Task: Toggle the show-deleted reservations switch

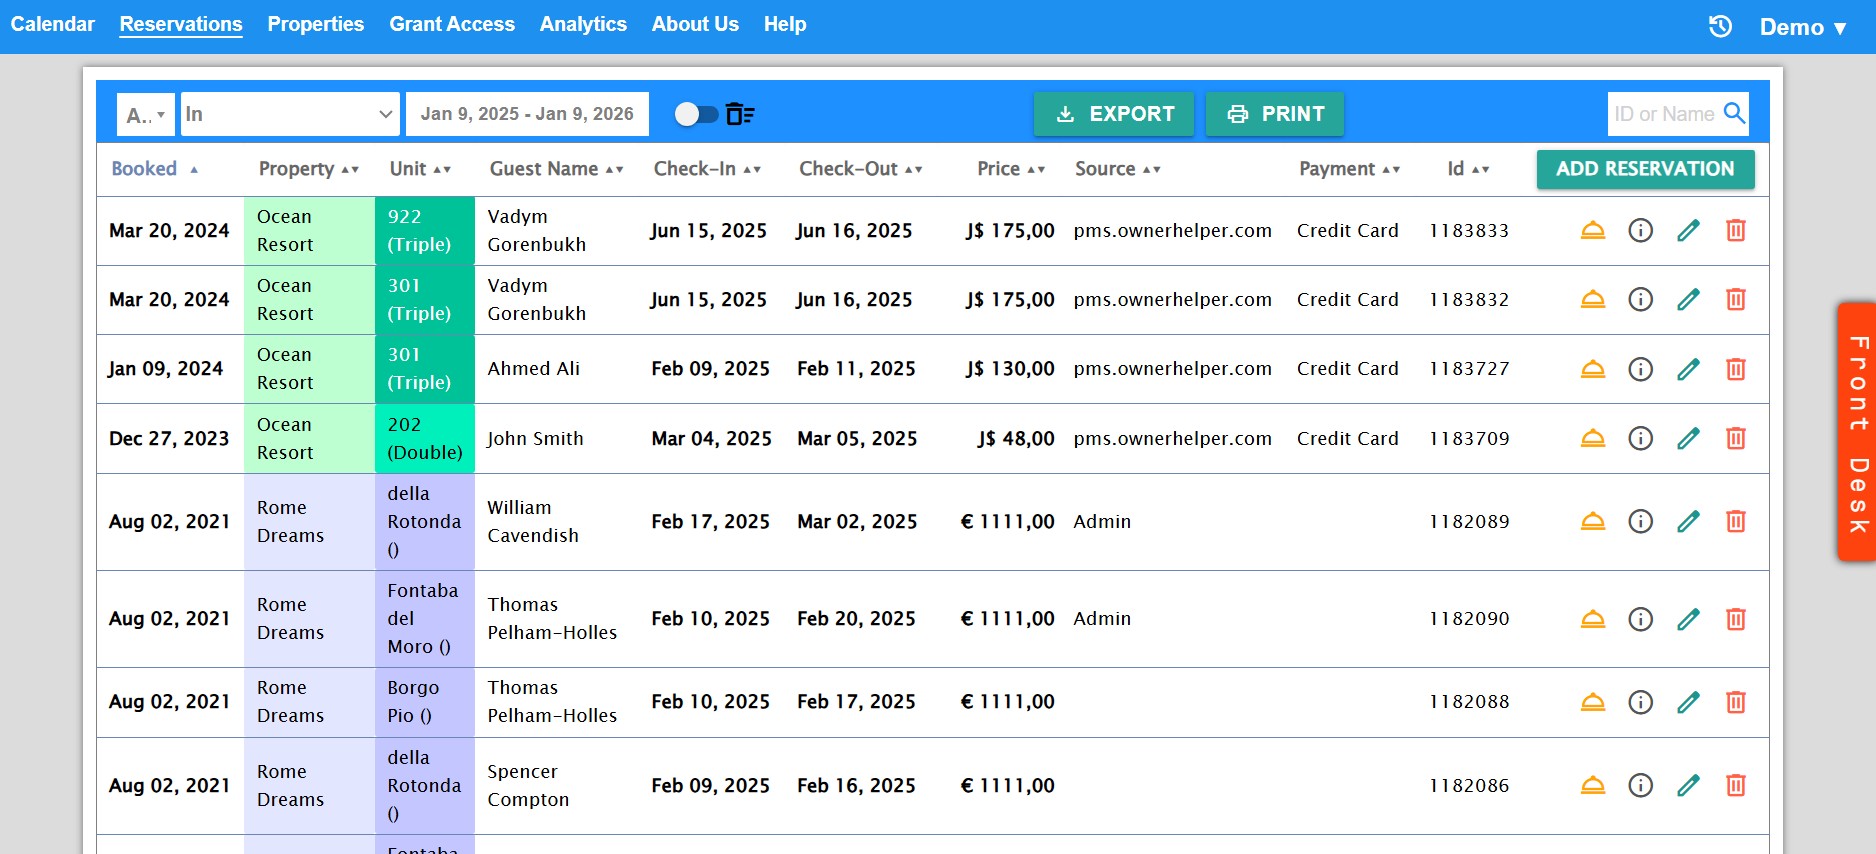Action: tap(696, 114)
